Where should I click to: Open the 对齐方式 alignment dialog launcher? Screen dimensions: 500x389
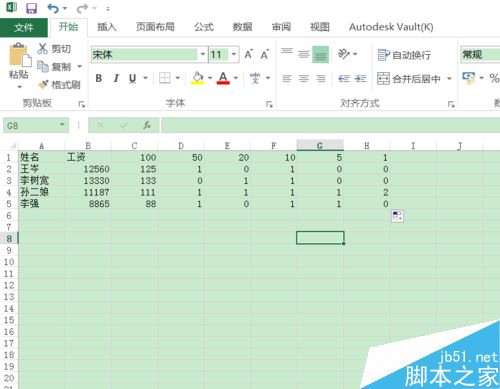pos(451,104)
